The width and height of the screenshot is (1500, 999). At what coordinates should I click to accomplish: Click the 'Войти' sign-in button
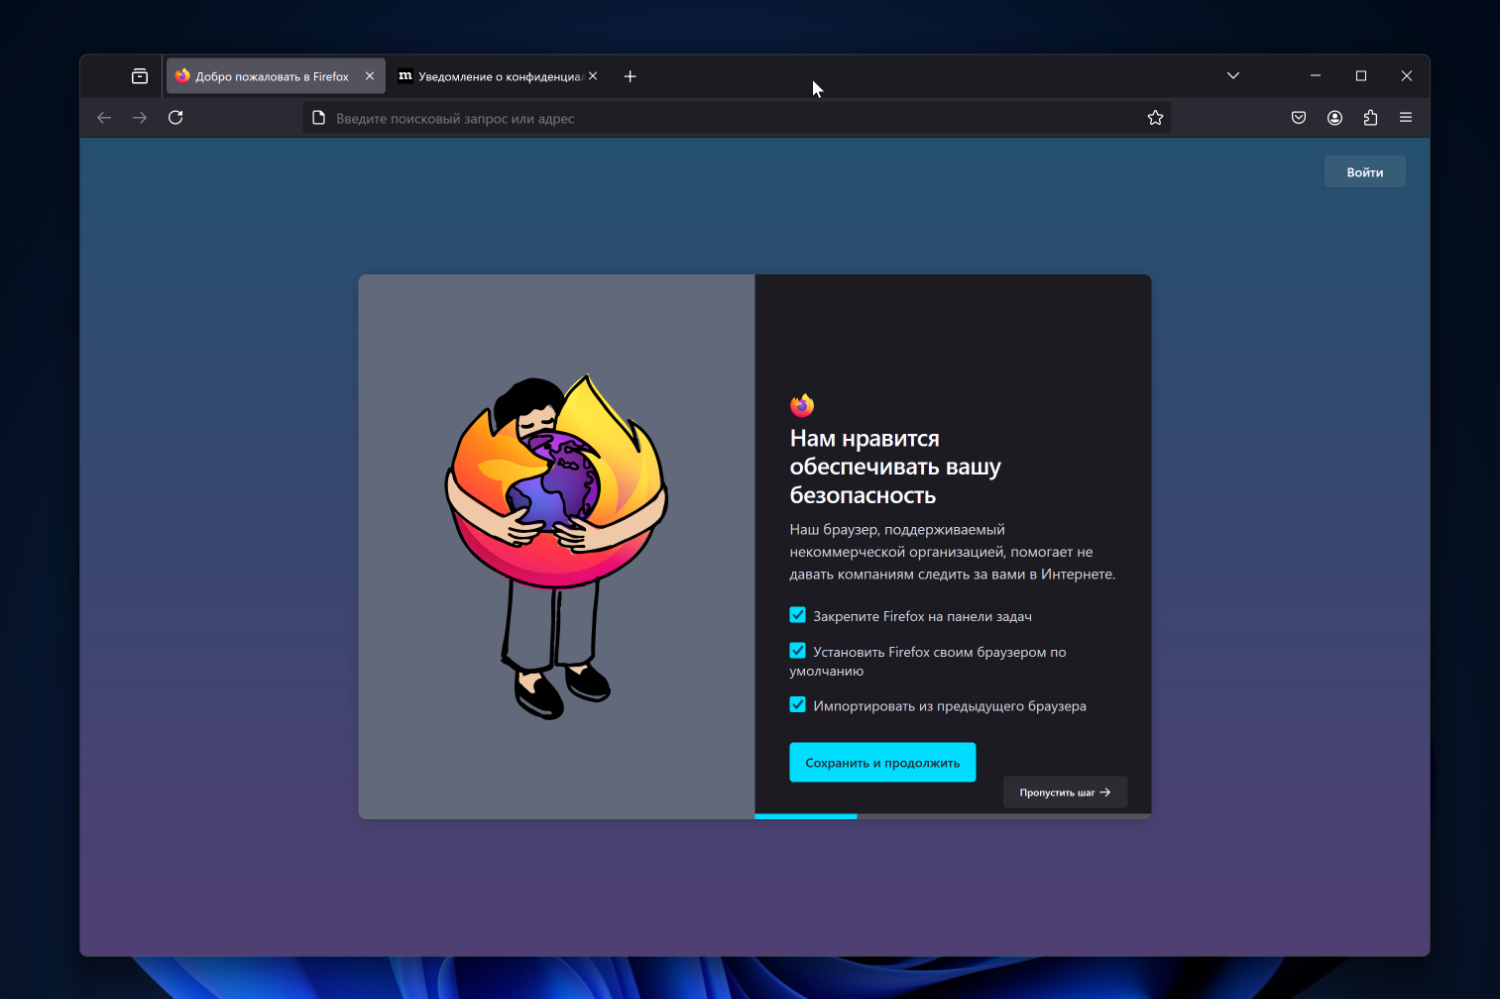tap(1365, 172)
